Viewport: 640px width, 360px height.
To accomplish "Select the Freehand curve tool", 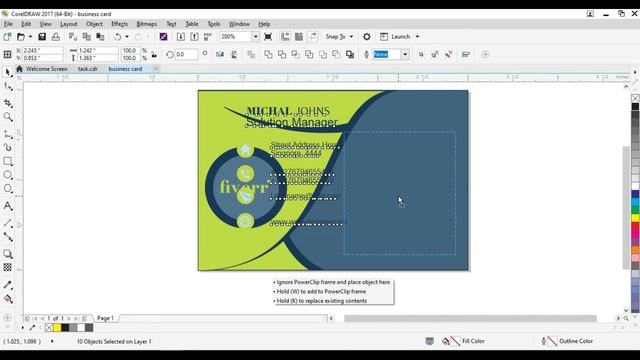I will pyautogui.click(x=7, y=134).
